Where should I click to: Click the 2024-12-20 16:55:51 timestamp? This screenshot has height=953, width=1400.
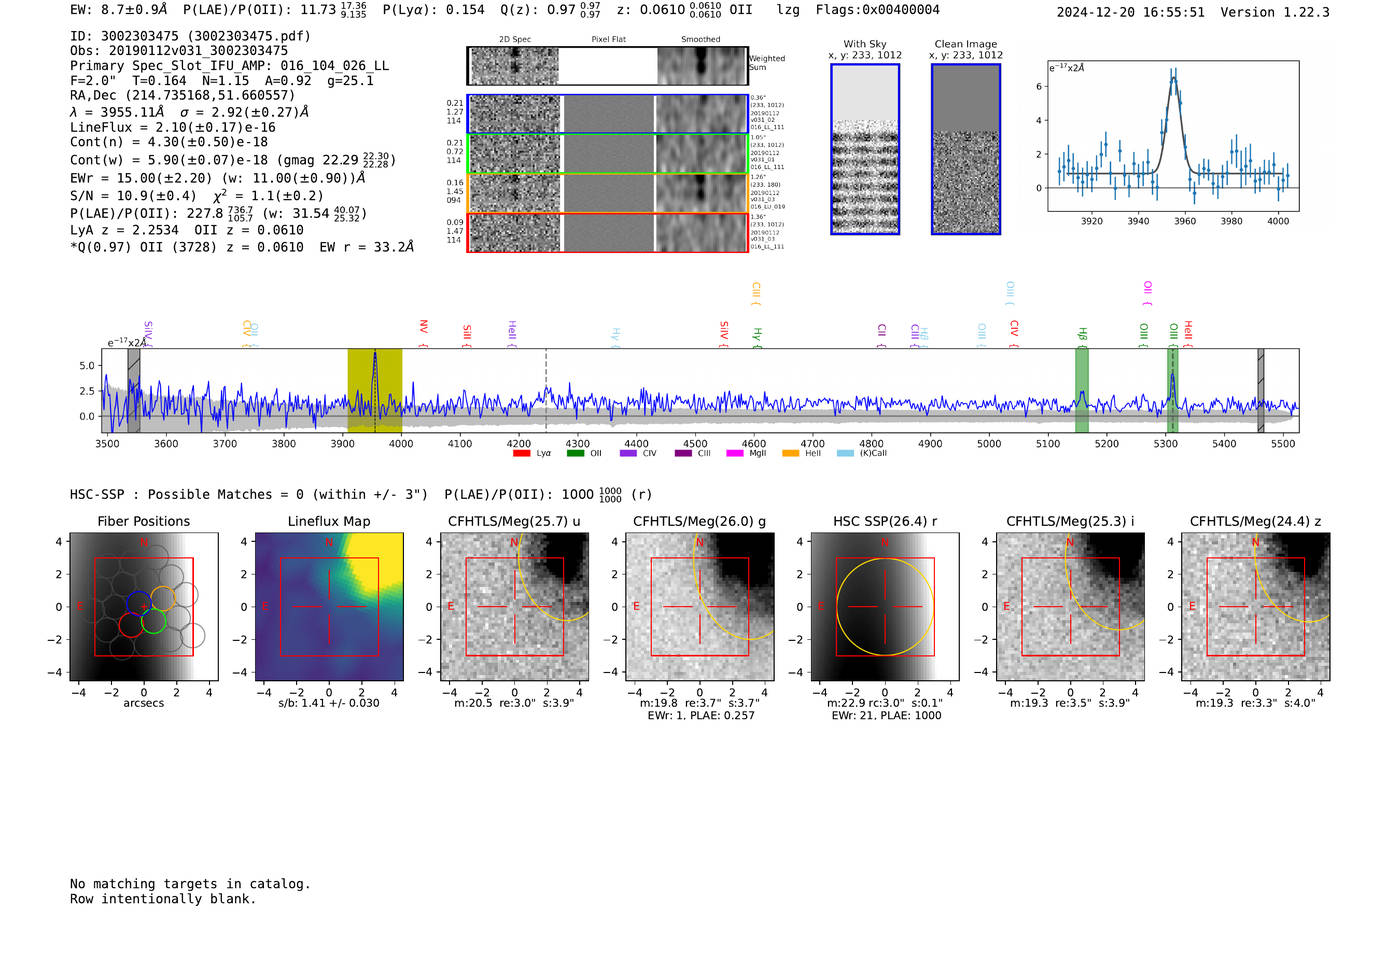(x=1131, y=12)
